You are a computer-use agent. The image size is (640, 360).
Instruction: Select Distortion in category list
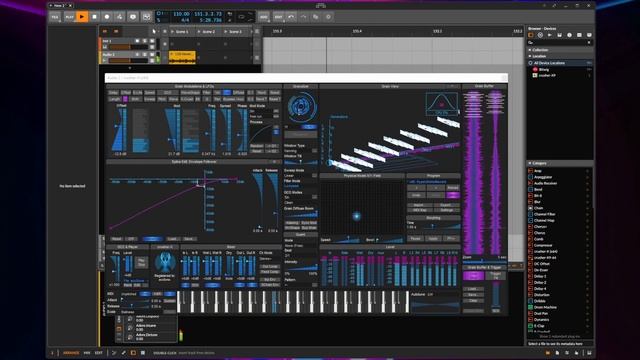(x=542, y=295)
